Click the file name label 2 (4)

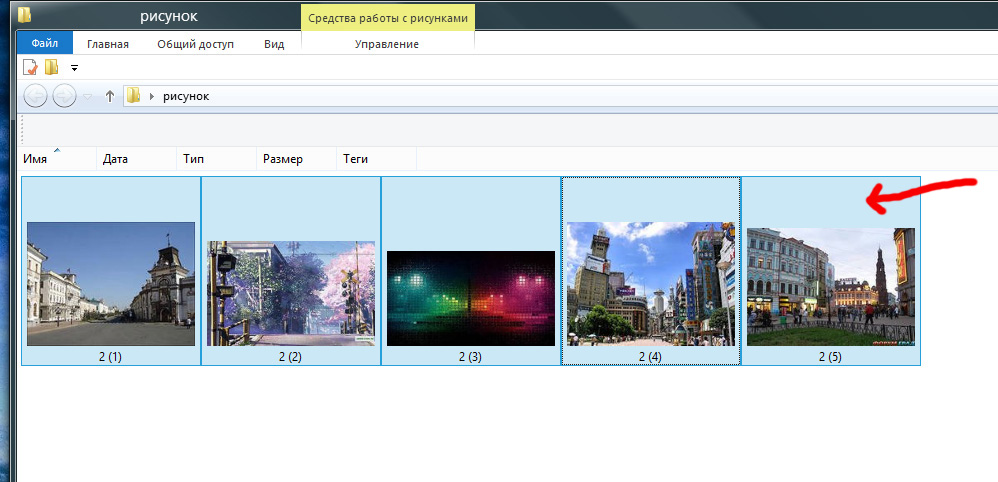(x=650, y=357)
